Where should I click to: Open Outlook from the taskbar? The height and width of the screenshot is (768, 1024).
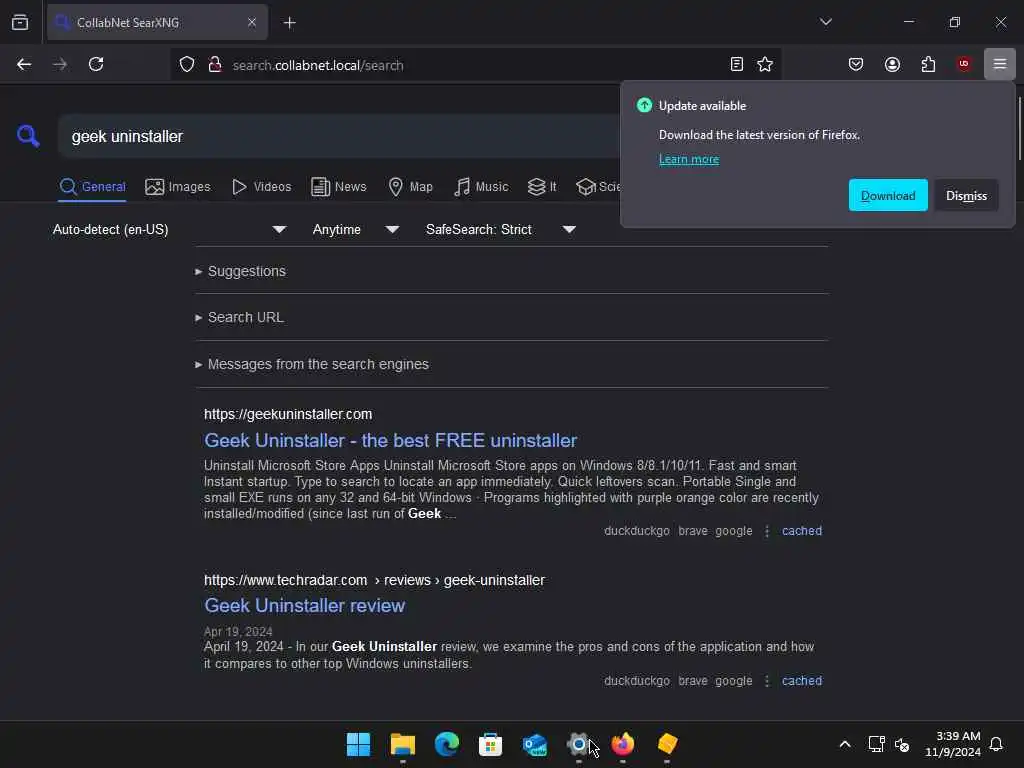coord(534,744)
